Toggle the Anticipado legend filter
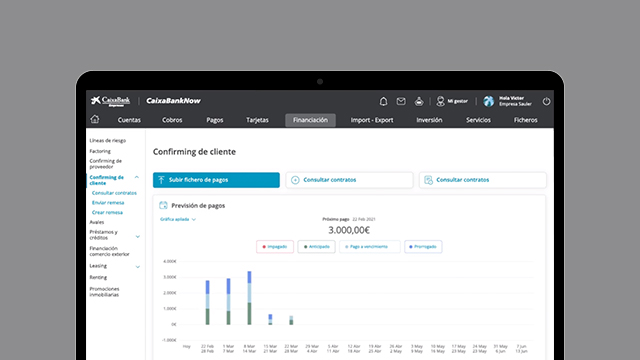The height and width of the screenshot is (360, 640). click(x=316, y=247)
